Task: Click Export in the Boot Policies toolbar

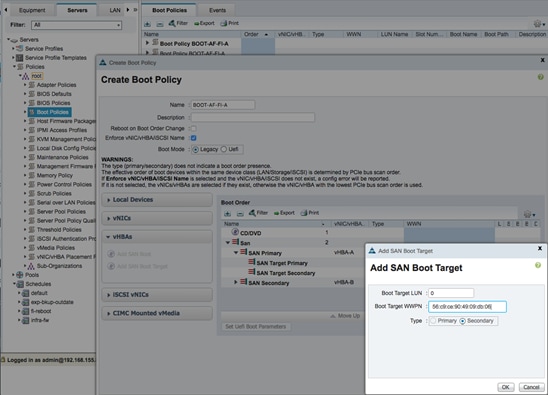Action: tap(204, 23)
